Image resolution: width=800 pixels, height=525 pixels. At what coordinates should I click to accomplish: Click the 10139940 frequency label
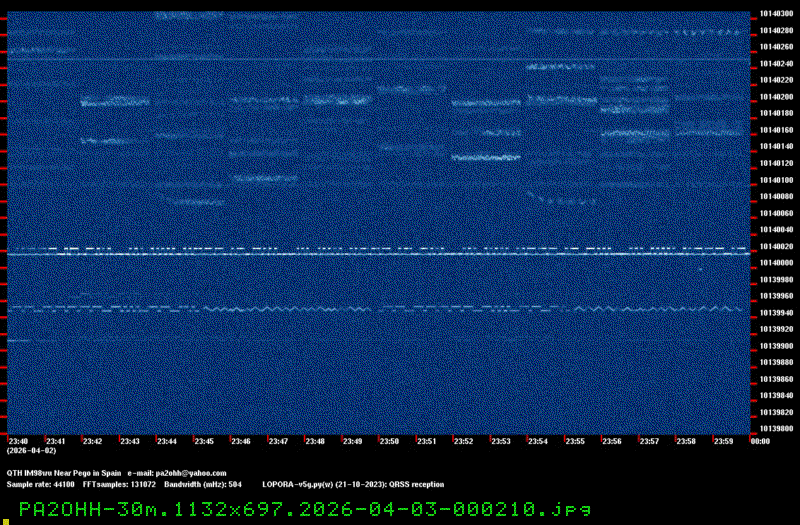(777, 313)
